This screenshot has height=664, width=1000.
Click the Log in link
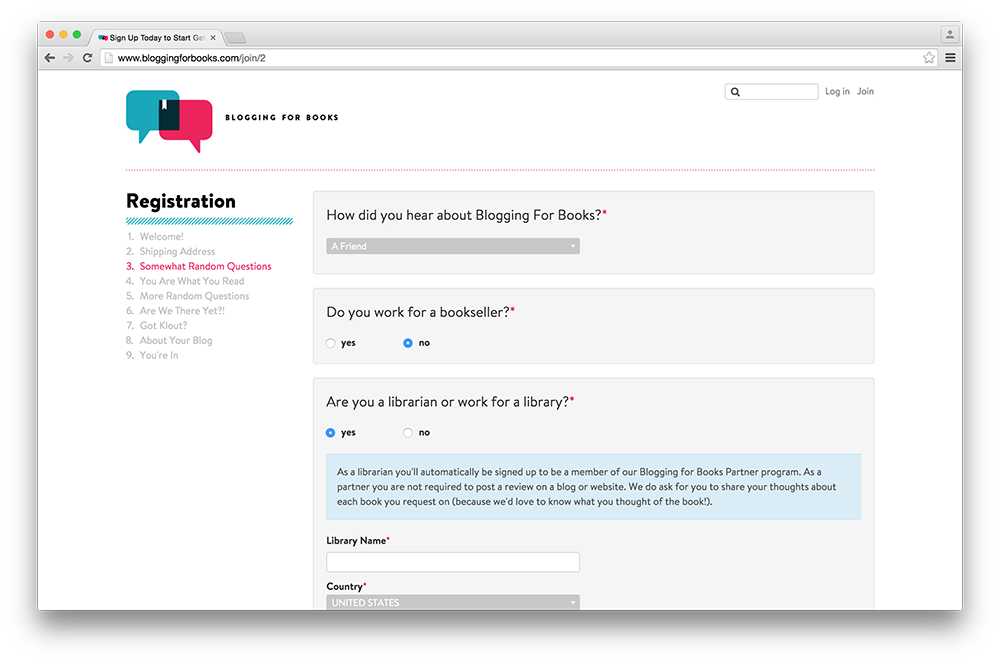tap(837, 92)
